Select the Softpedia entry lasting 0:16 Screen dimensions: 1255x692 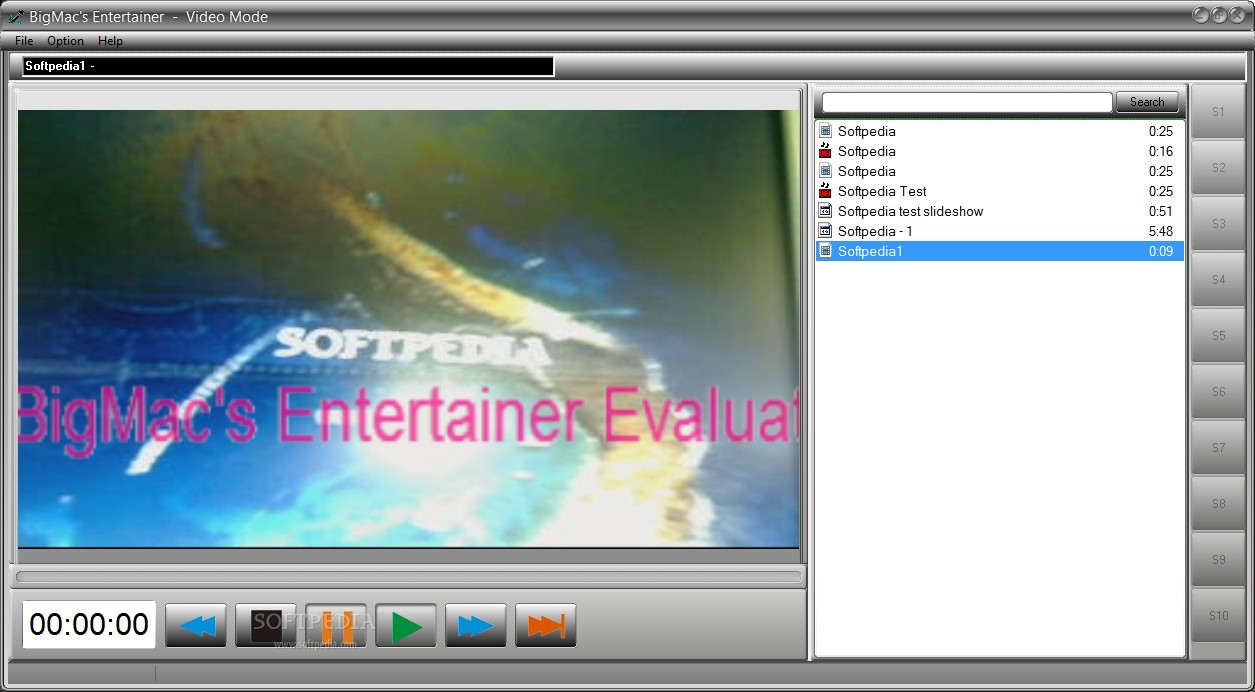click(1000, 151)
